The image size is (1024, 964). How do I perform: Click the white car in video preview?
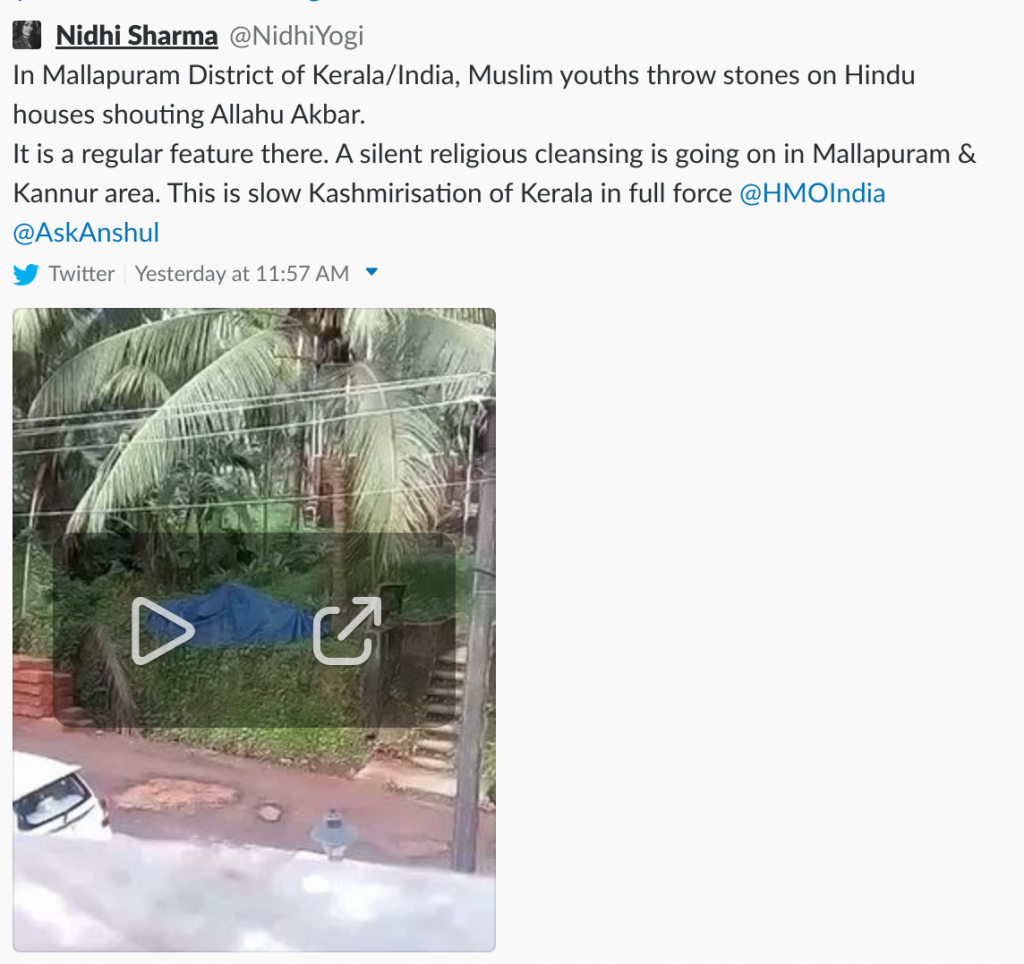pyautogui.click(x=59, y=795)
